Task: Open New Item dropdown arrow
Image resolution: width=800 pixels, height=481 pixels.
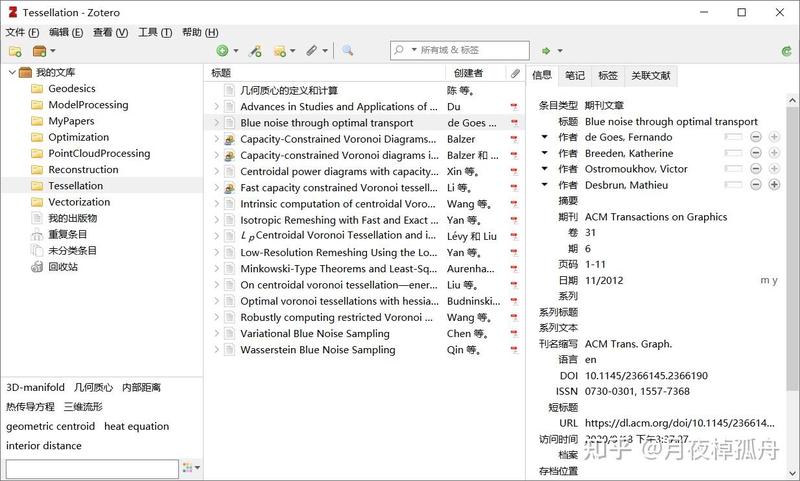Action: 236,50
